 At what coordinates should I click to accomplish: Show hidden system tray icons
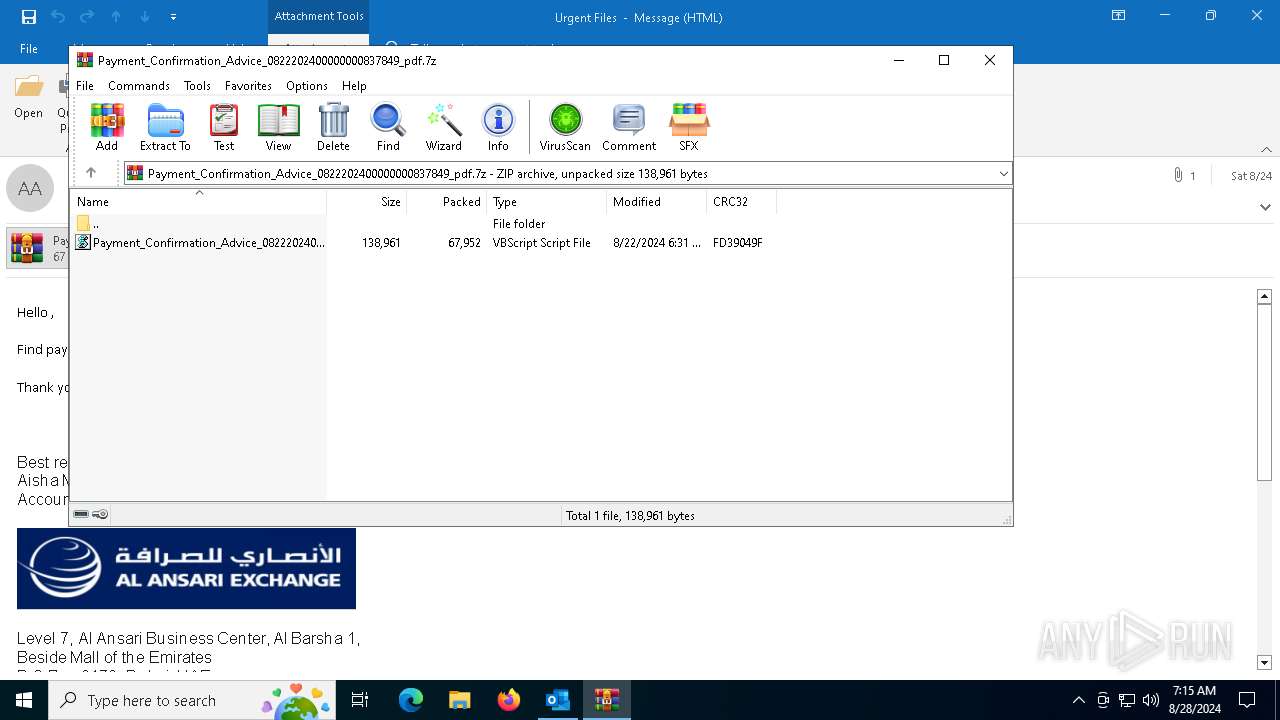(1078, 700)
